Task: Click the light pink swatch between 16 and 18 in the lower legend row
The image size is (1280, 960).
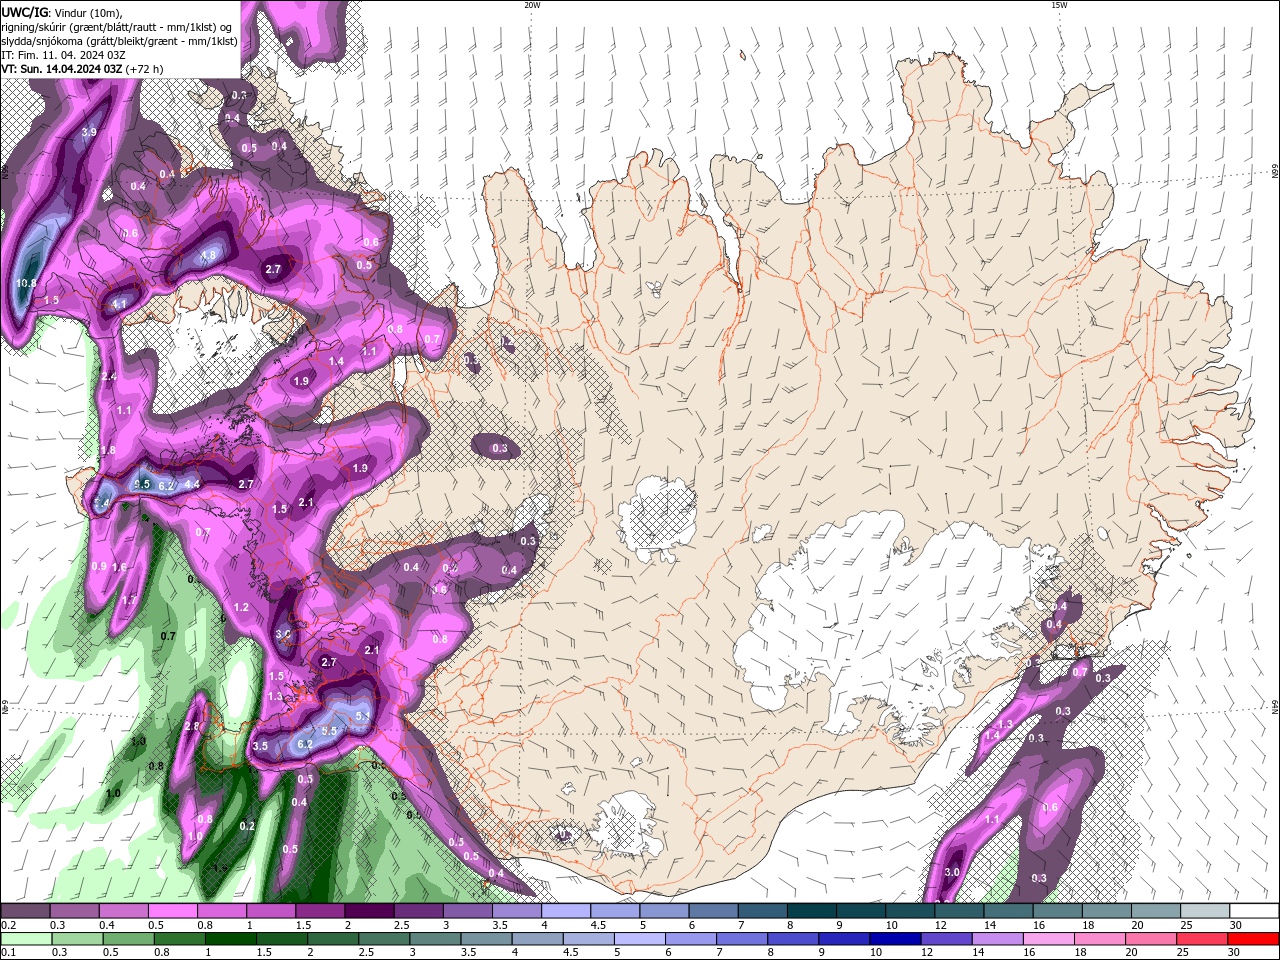Action: (x=1048, y=939)
